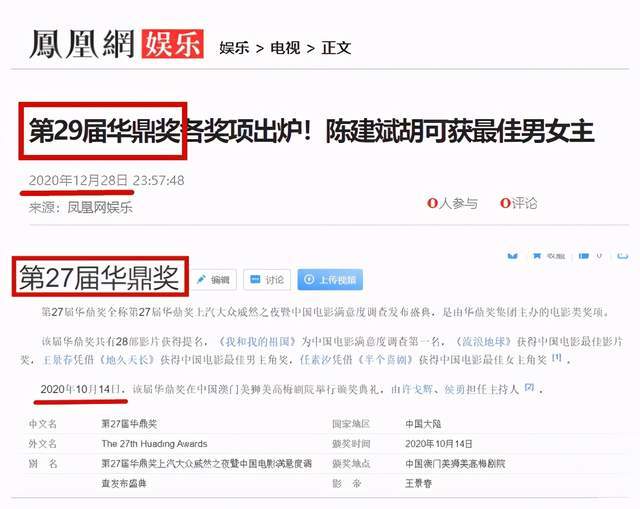
Task: Click the 收藏 bookmark star icon
Action: (537, 256)
